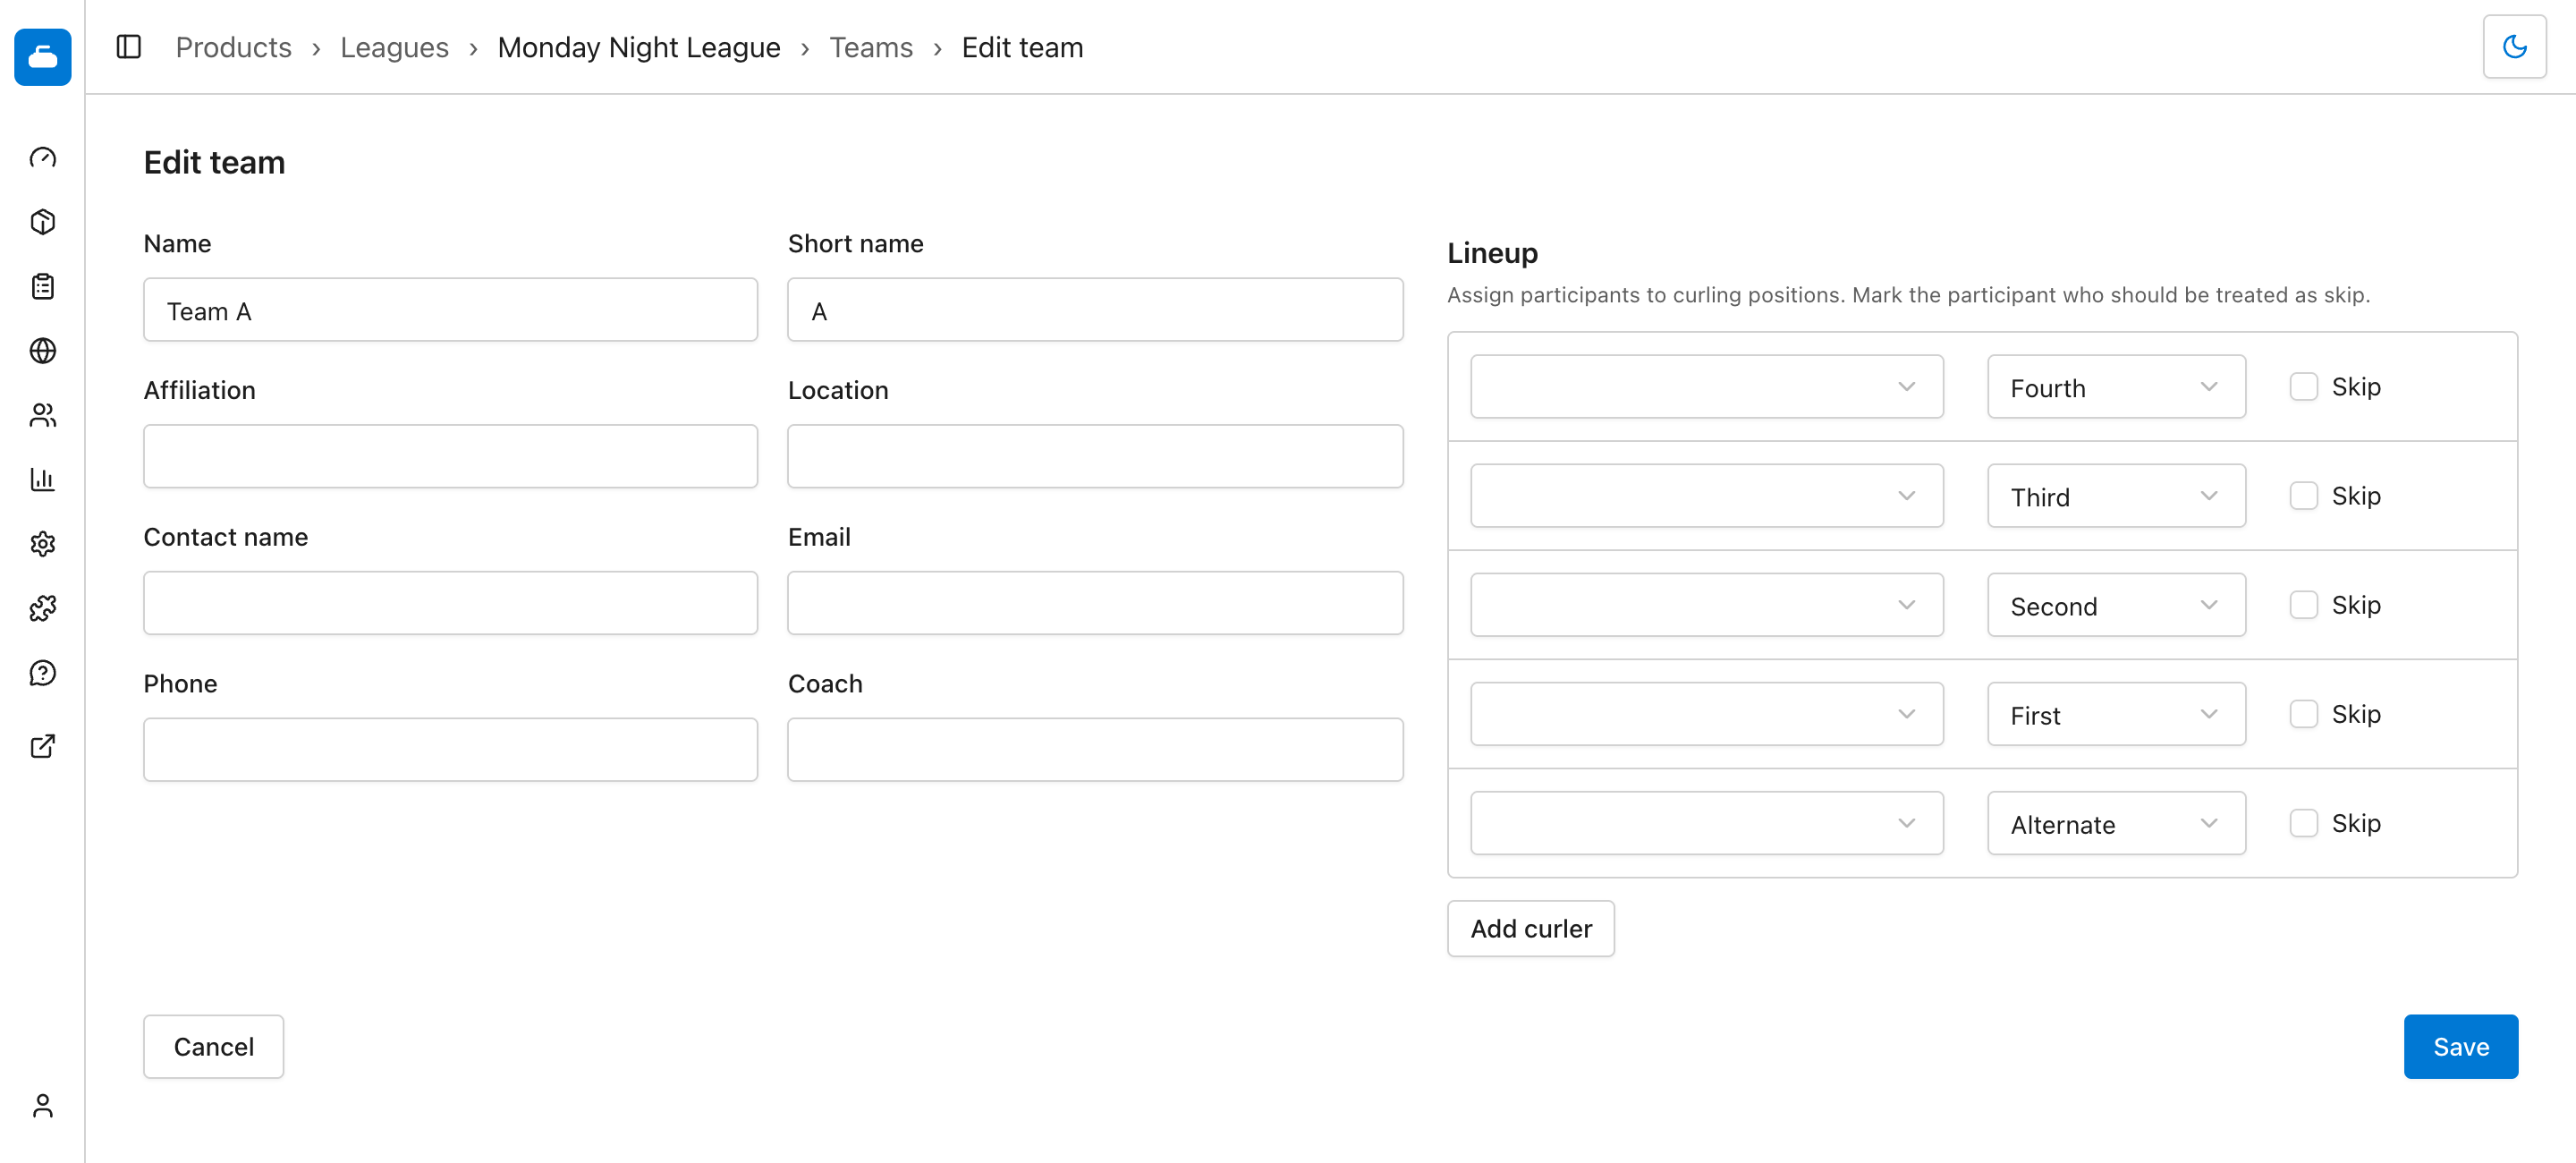Open the bar chart reports icon
The height and width of the screenshot is (1163, 2576).
click(x=43, y=480)
